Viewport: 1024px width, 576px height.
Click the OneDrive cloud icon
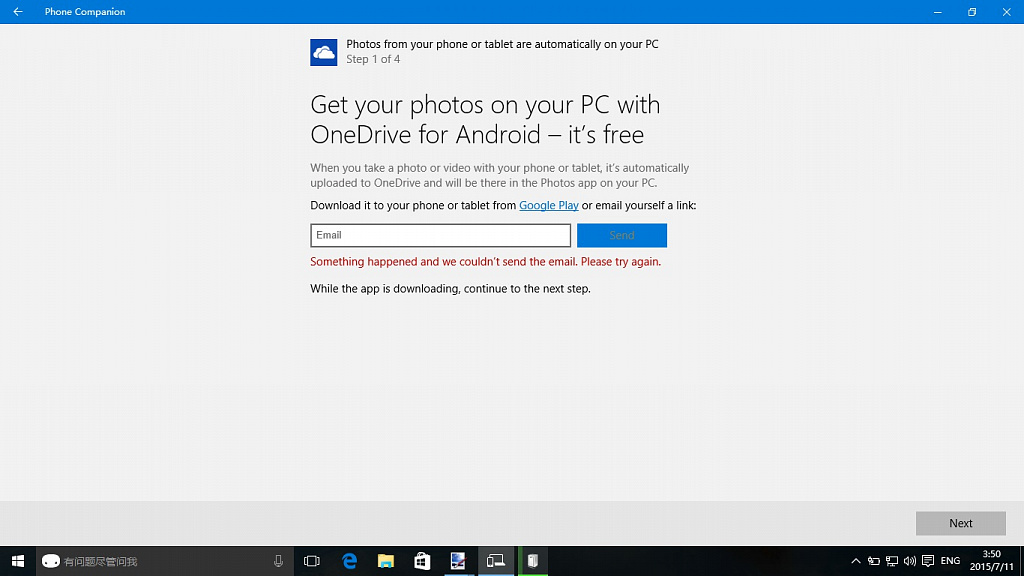(323, 52)
